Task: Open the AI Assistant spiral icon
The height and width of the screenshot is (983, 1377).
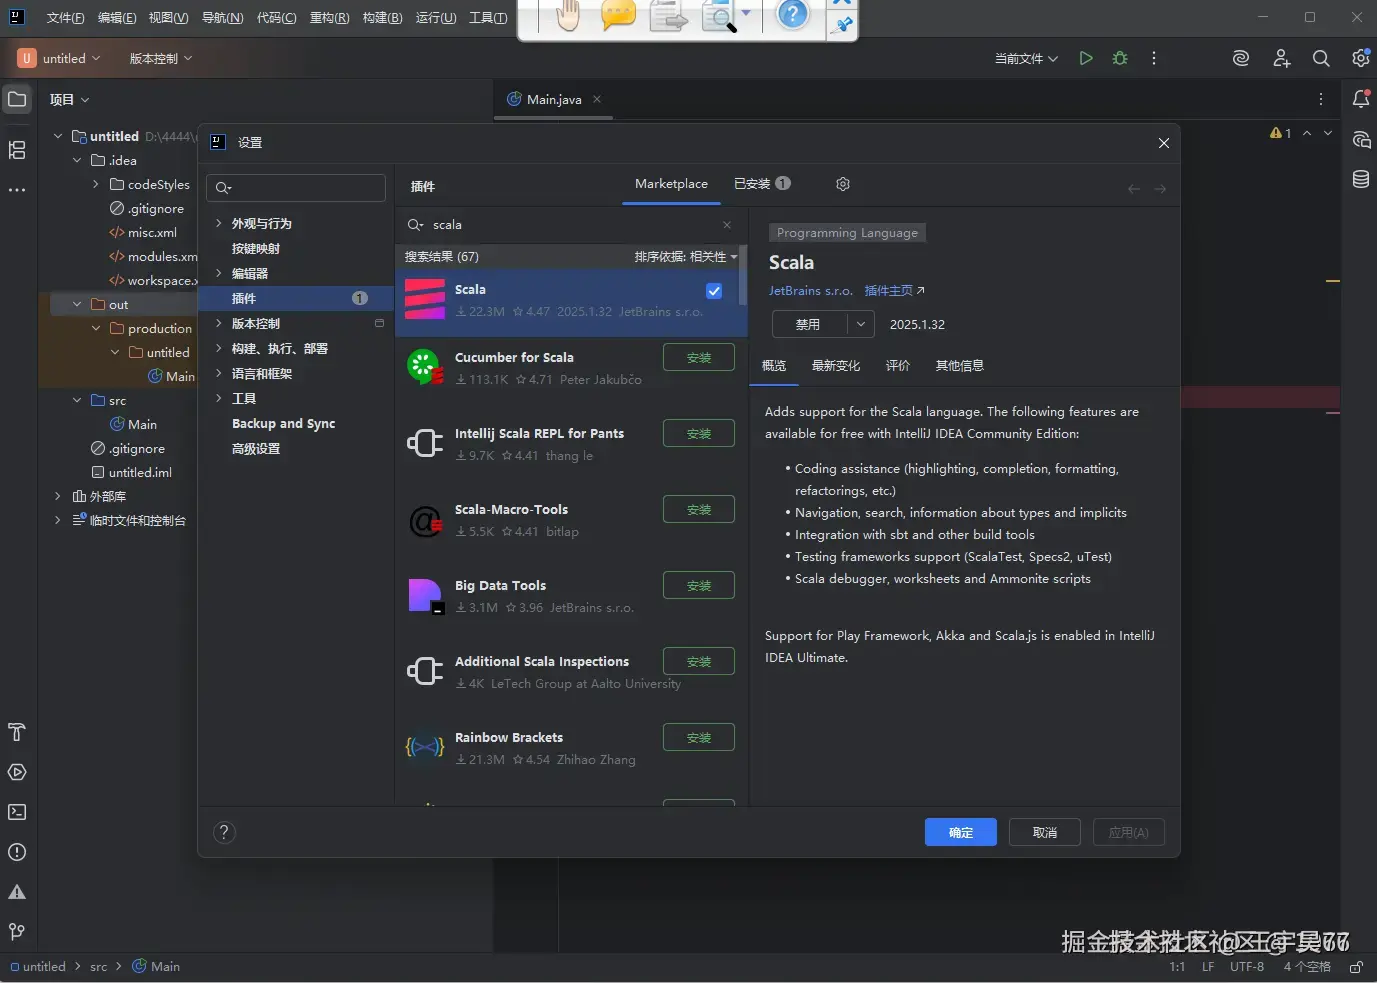Action: pyautogui.click(x=1241, y=58)
